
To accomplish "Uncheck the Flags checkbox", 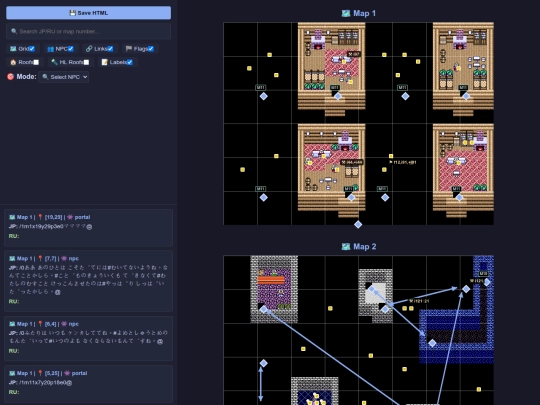I will 151,49.
